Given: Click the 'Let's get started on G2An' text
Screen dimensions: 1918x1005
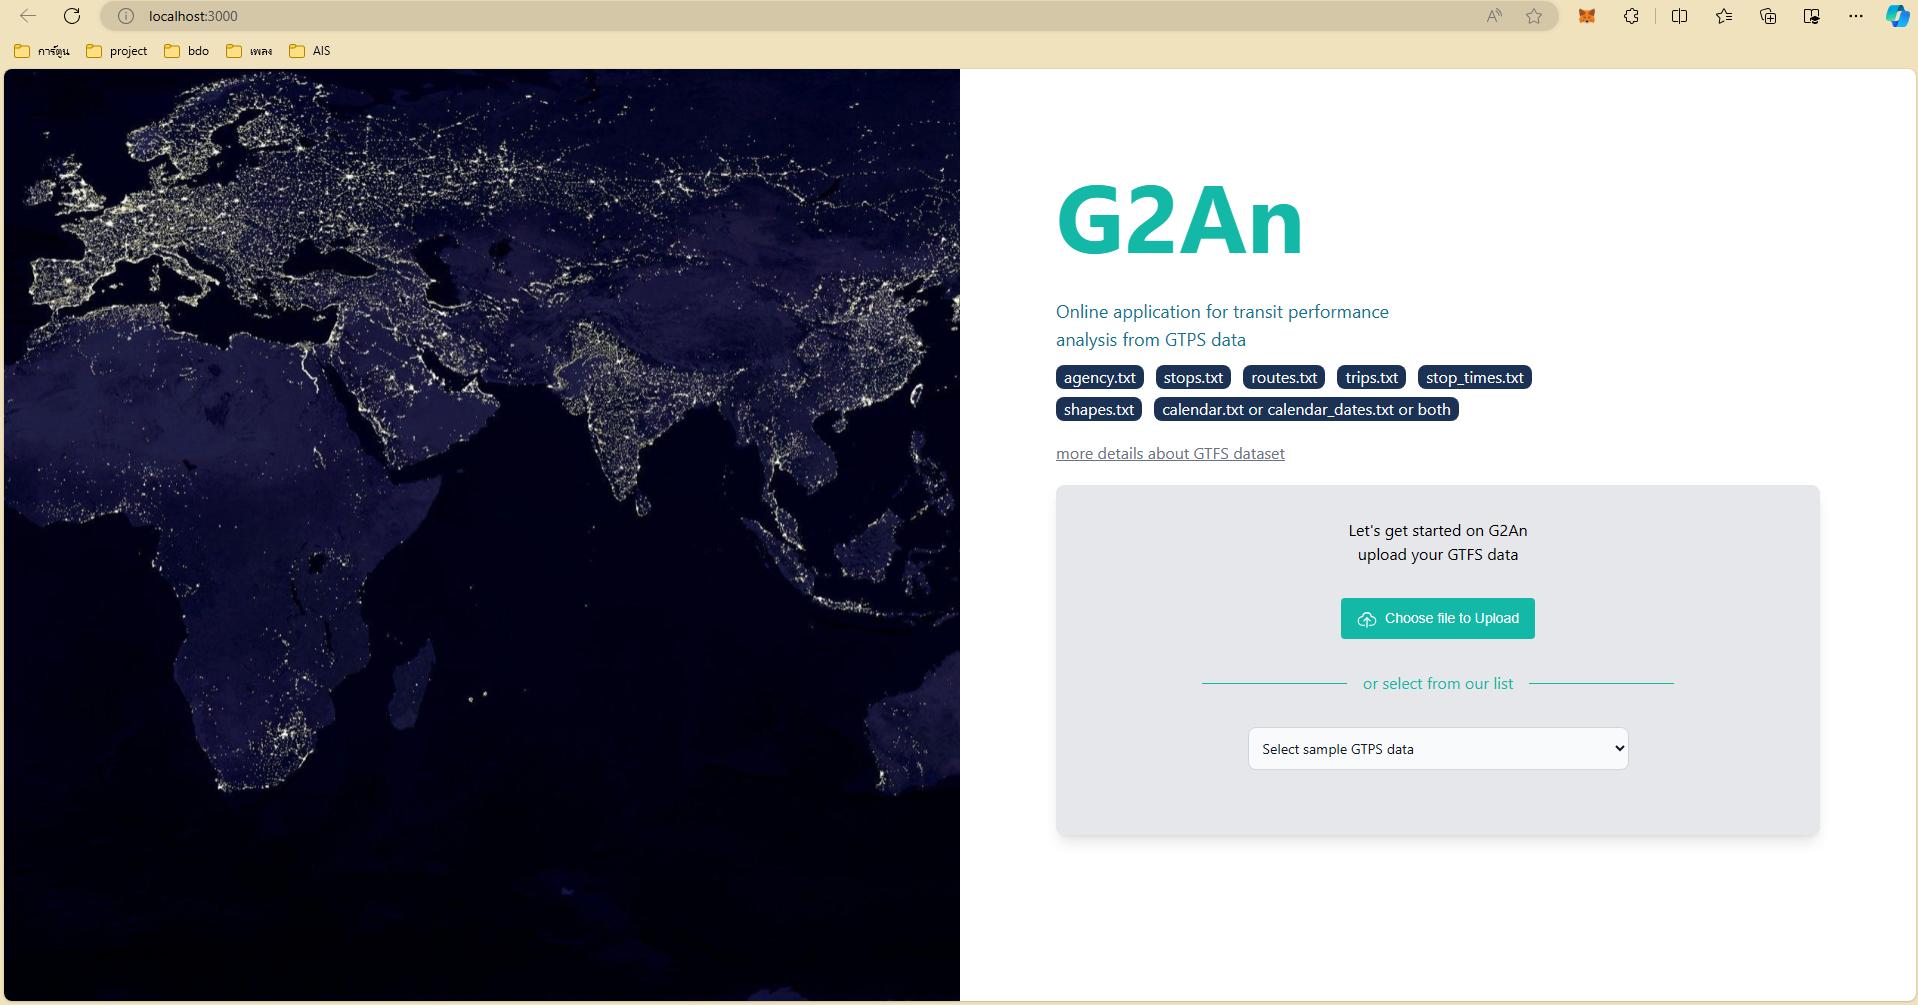Looking at the screenshot, I should click(x=1438, y=530).
